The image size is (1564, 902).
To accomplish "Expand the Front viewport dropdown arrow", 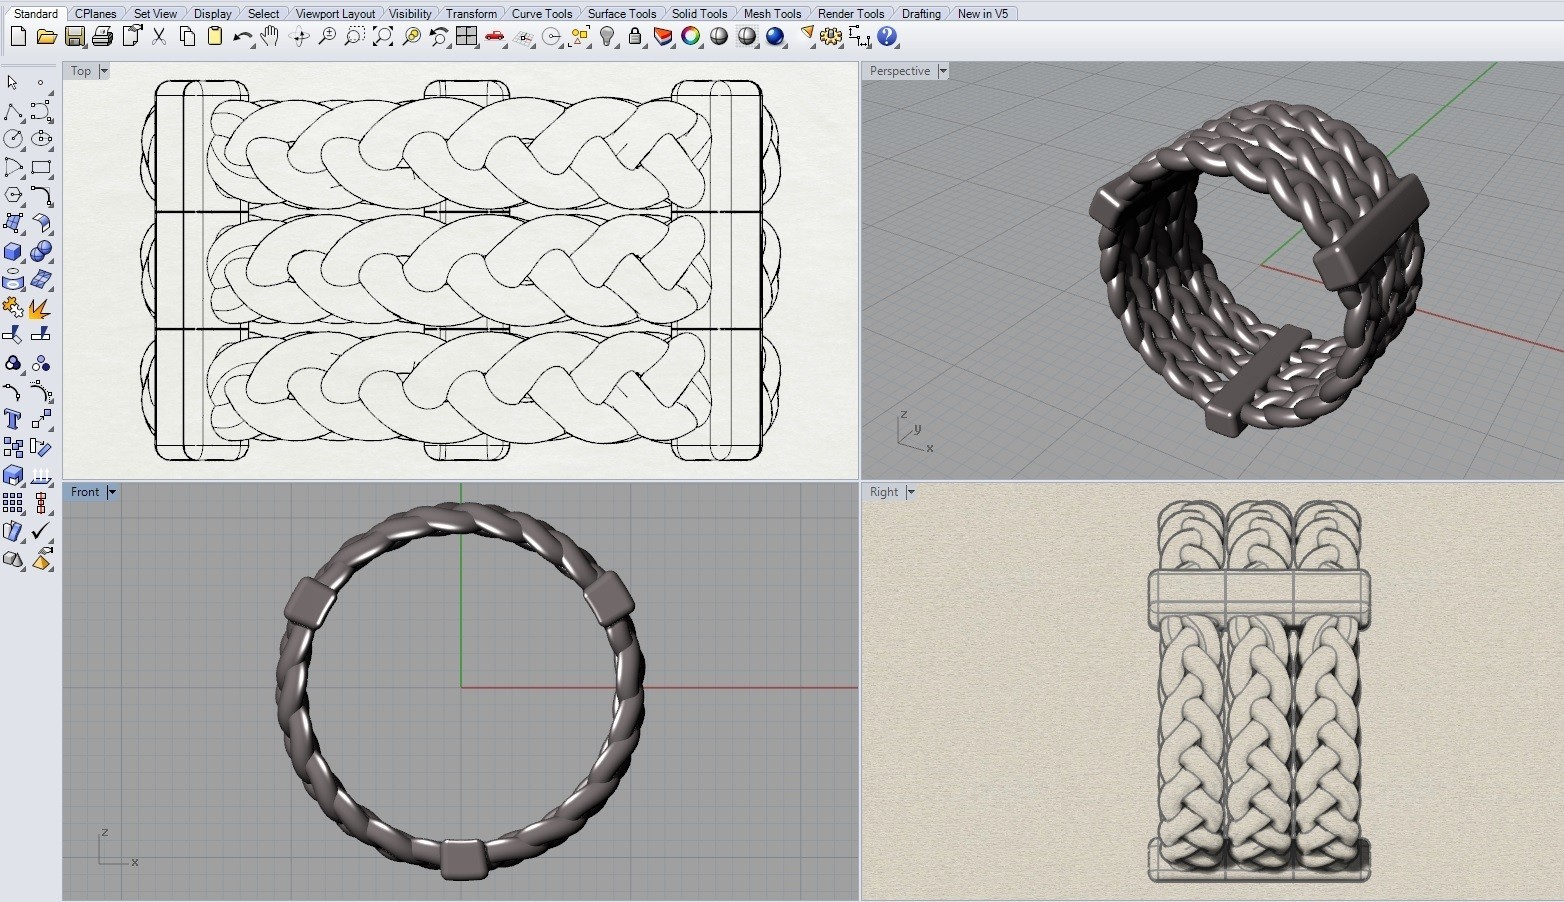I will (112, 492).
